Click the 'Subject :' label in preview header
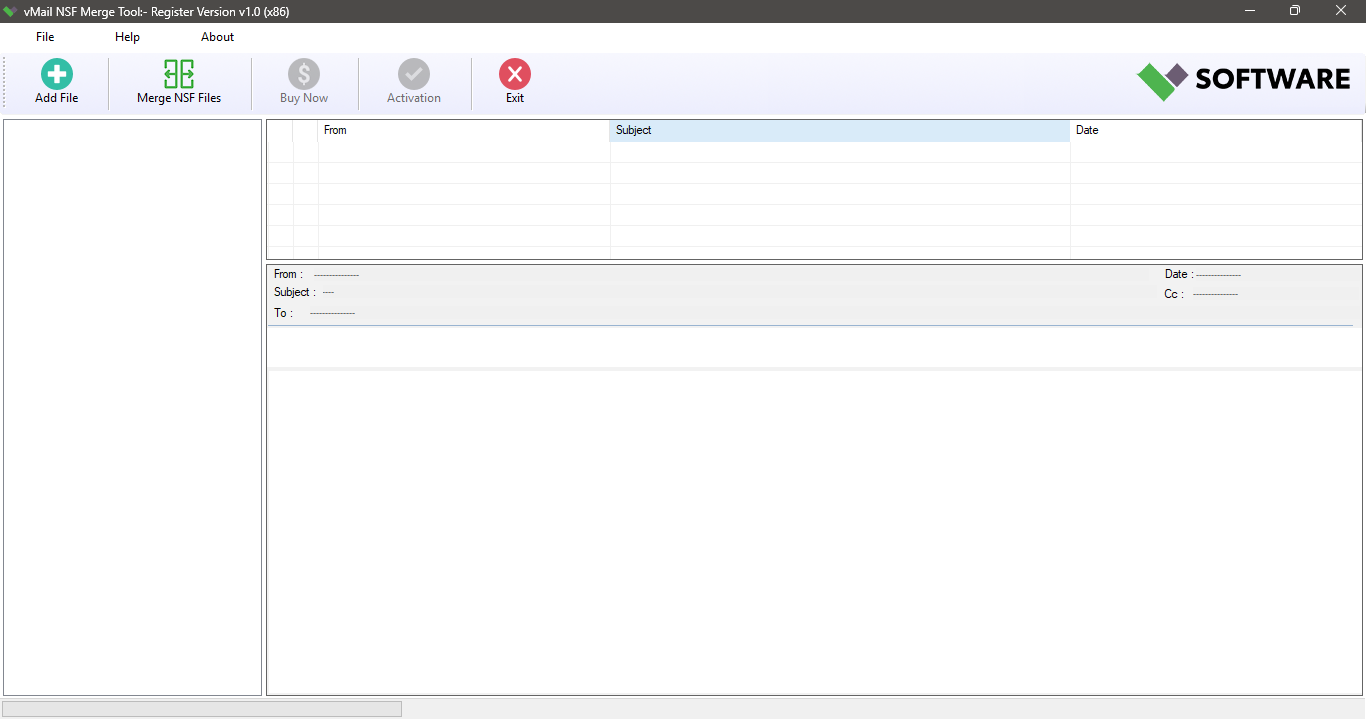The height and width of the screenshot is (720, 1366). tap(294, 292)
